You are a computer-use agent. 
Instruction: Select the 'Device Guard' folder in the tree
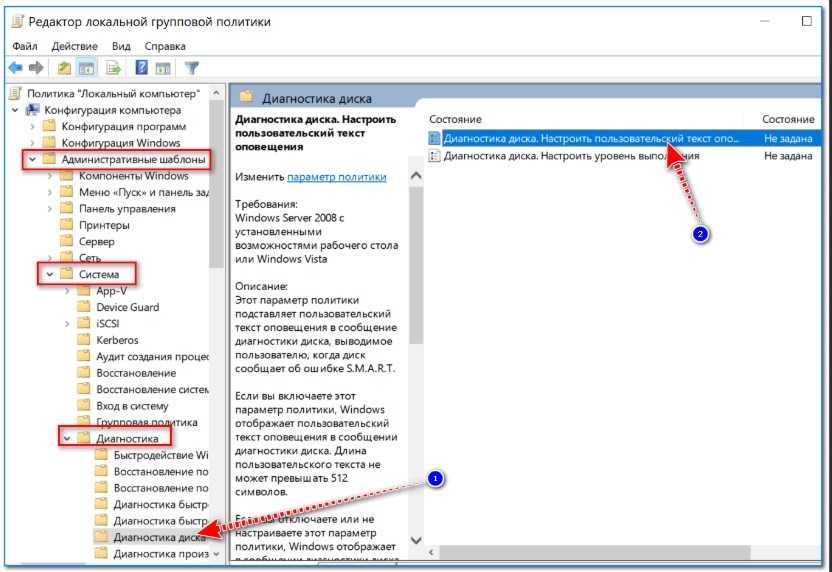pos(127,307)
